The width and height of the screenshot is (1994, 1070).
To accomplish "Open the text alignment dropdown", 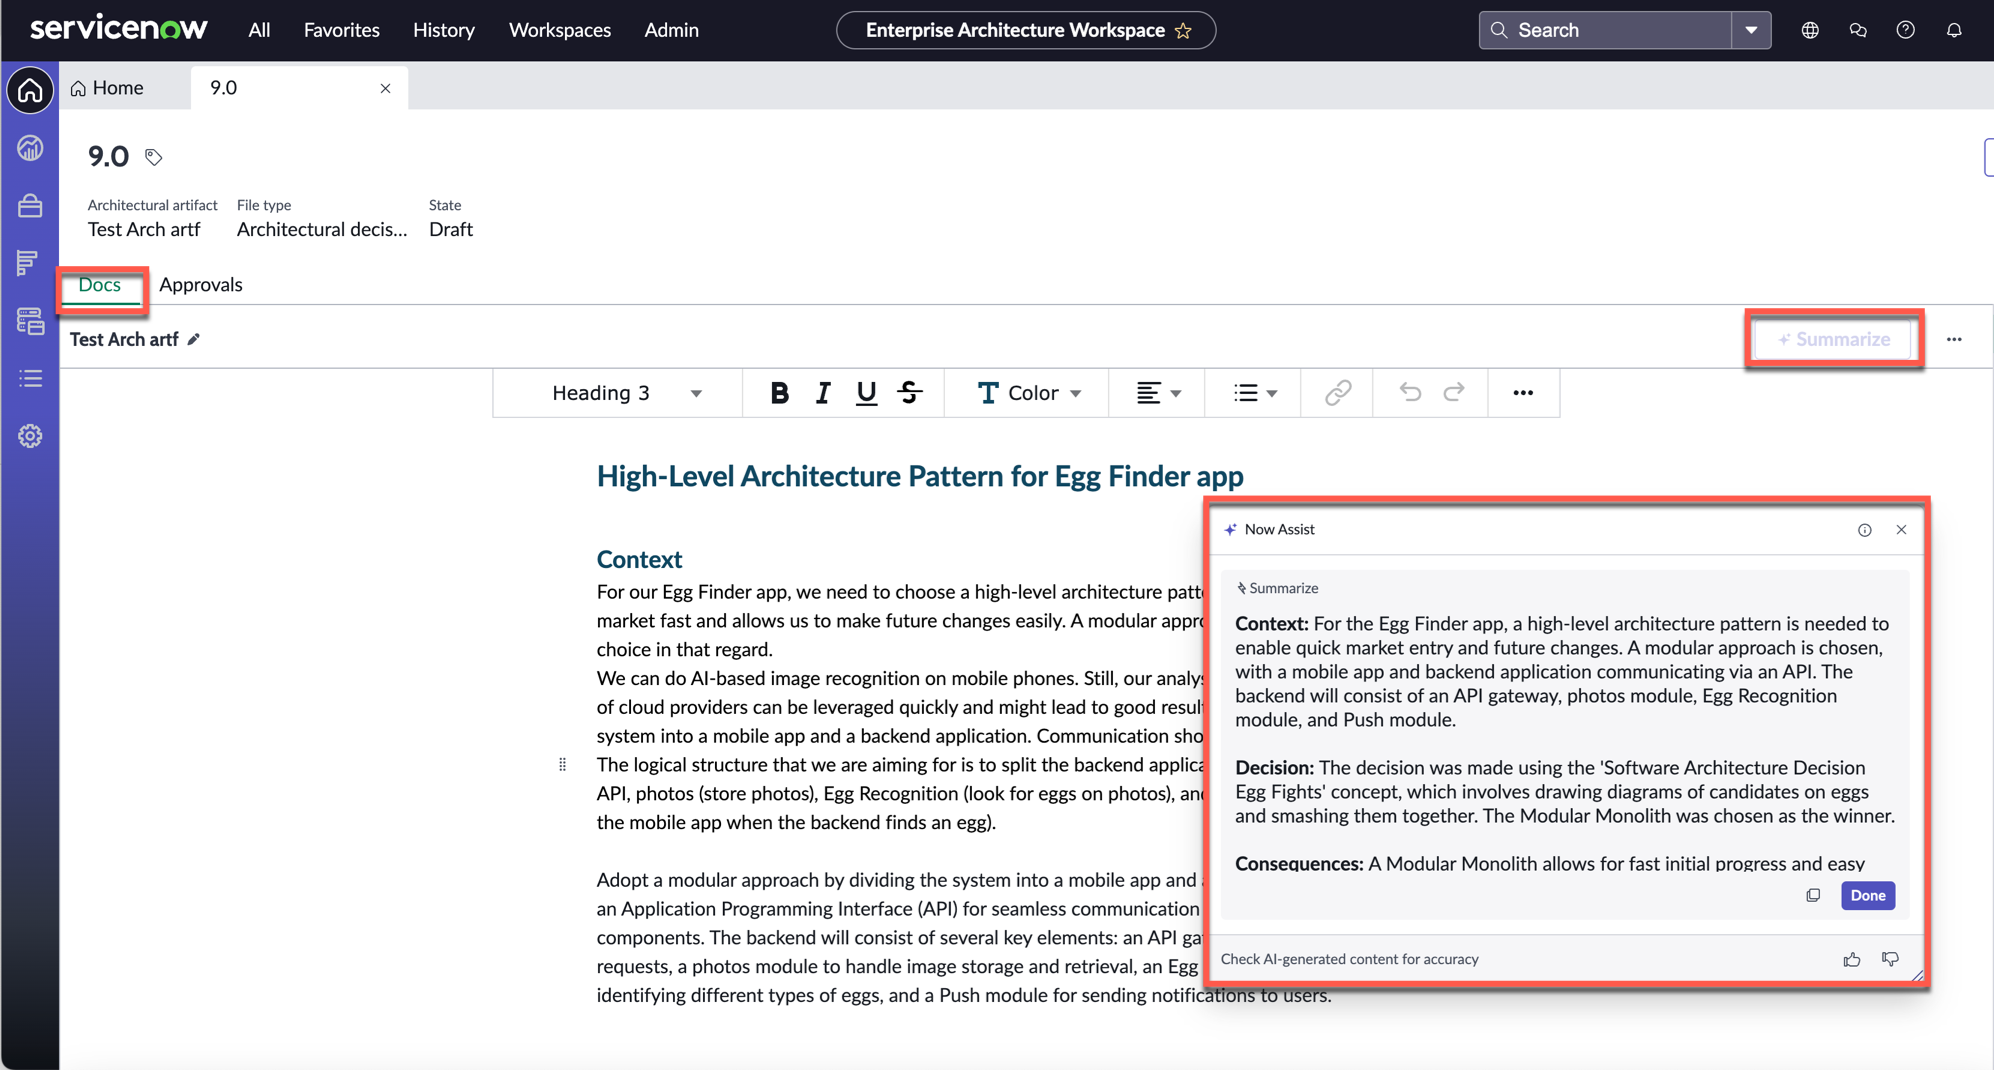I will pyautogui.click(x=1158, y=393).
